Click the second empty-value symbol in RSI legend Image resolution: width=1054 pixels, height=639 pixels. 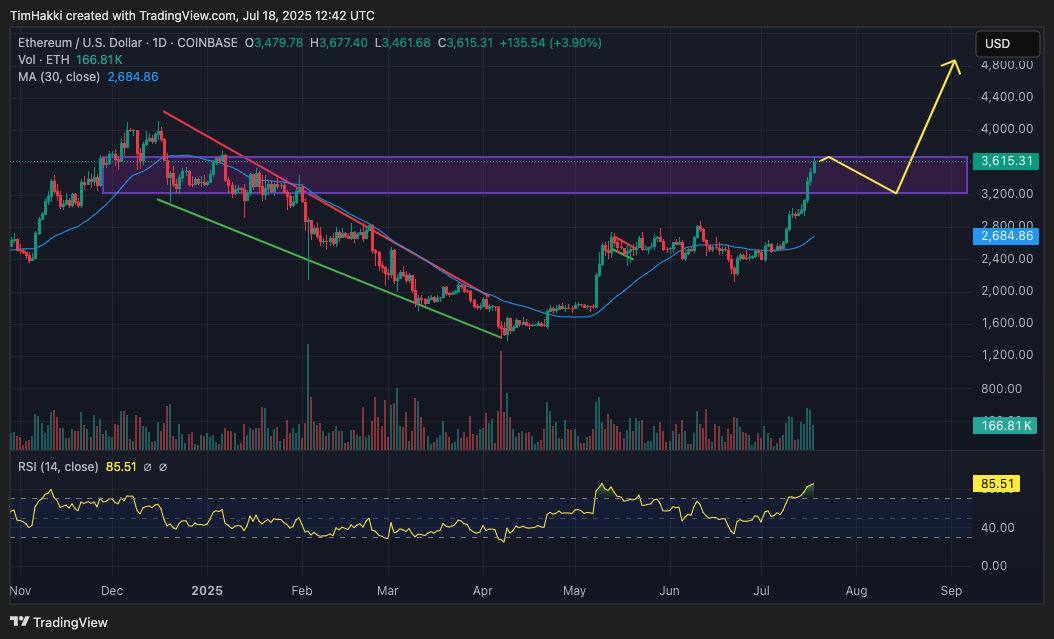tap(163, 467)
